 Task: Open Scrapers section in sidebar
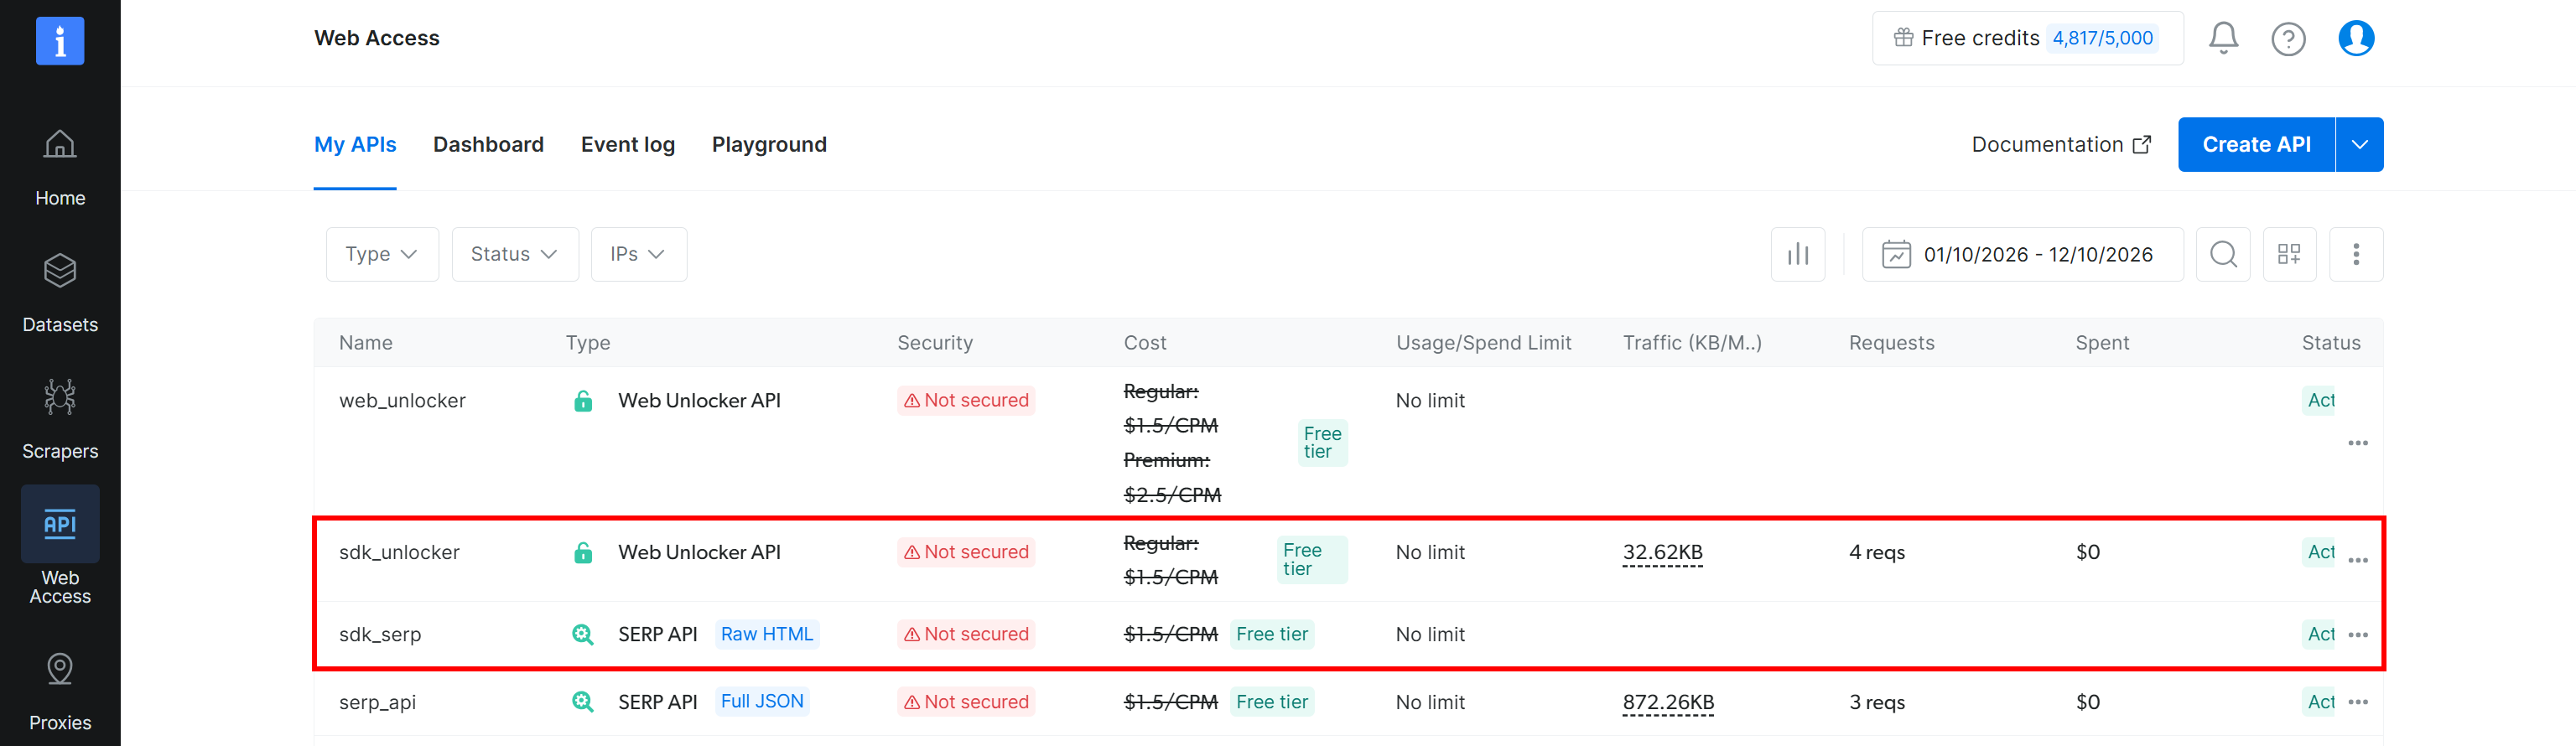(x=60, y=420)
